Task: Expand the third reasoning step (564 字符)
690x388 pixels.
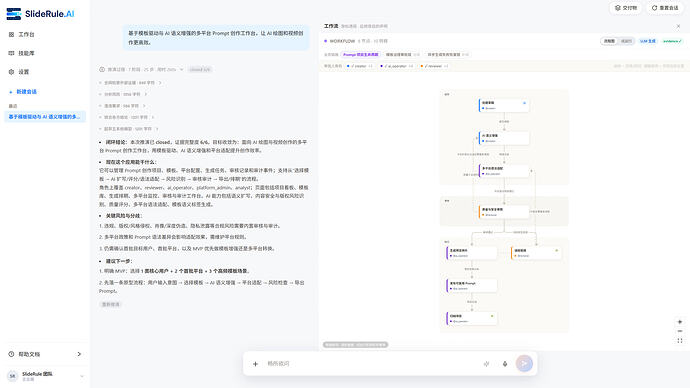Action: (122, 106)
